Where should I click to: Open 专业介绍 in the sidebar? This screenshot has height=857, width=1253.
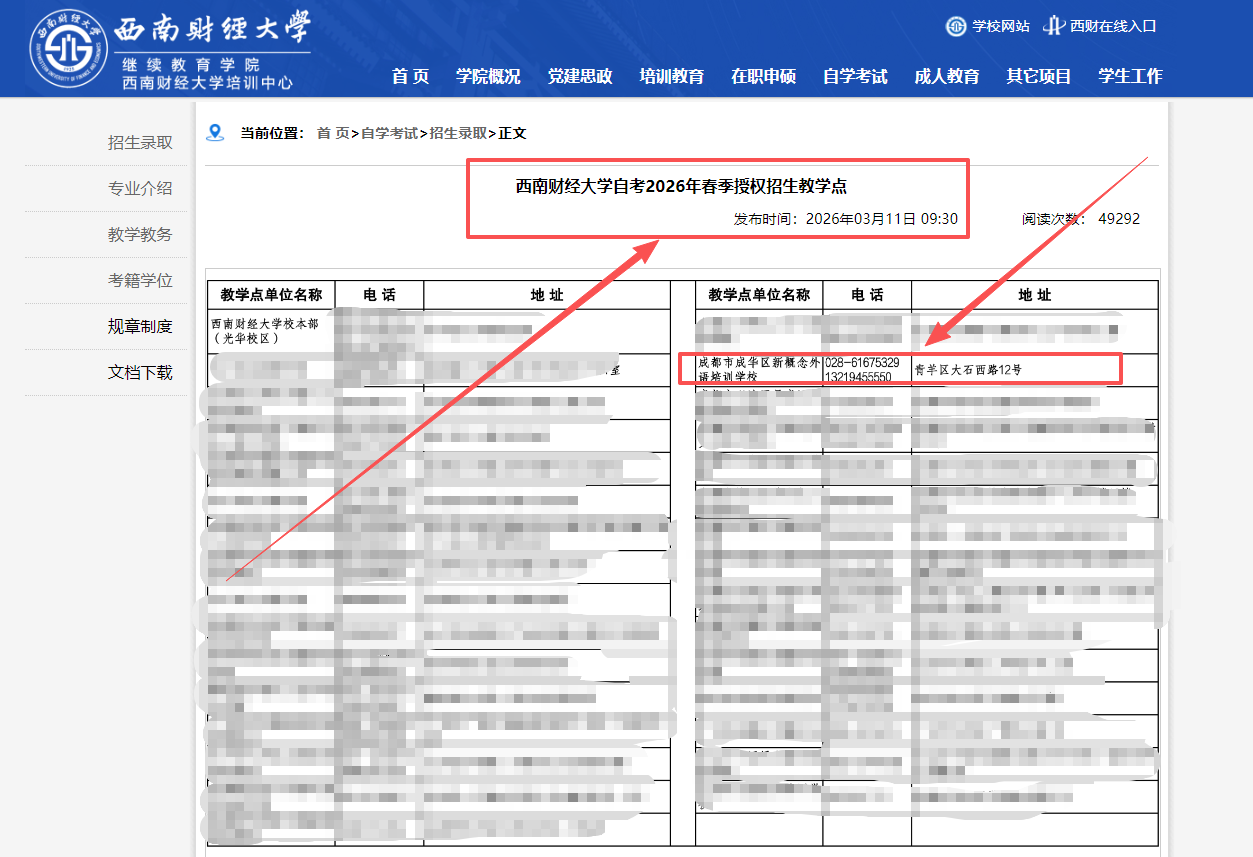[x=140, y=189]
